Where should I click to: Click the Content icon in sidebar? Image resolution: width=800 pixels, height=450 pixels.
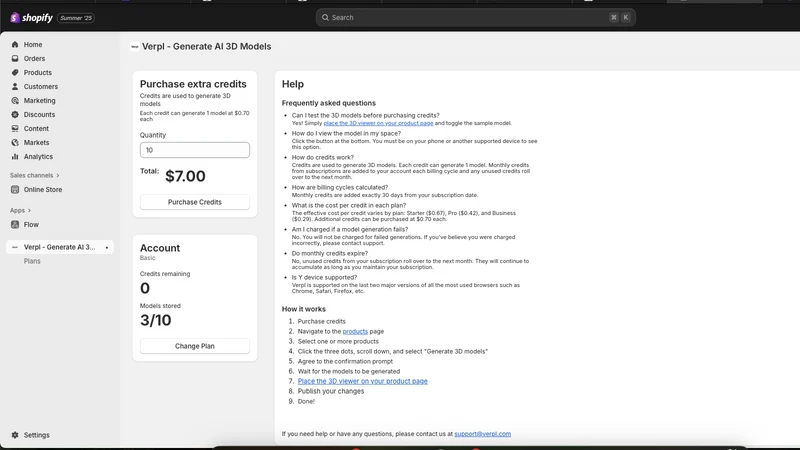point(15,129)
